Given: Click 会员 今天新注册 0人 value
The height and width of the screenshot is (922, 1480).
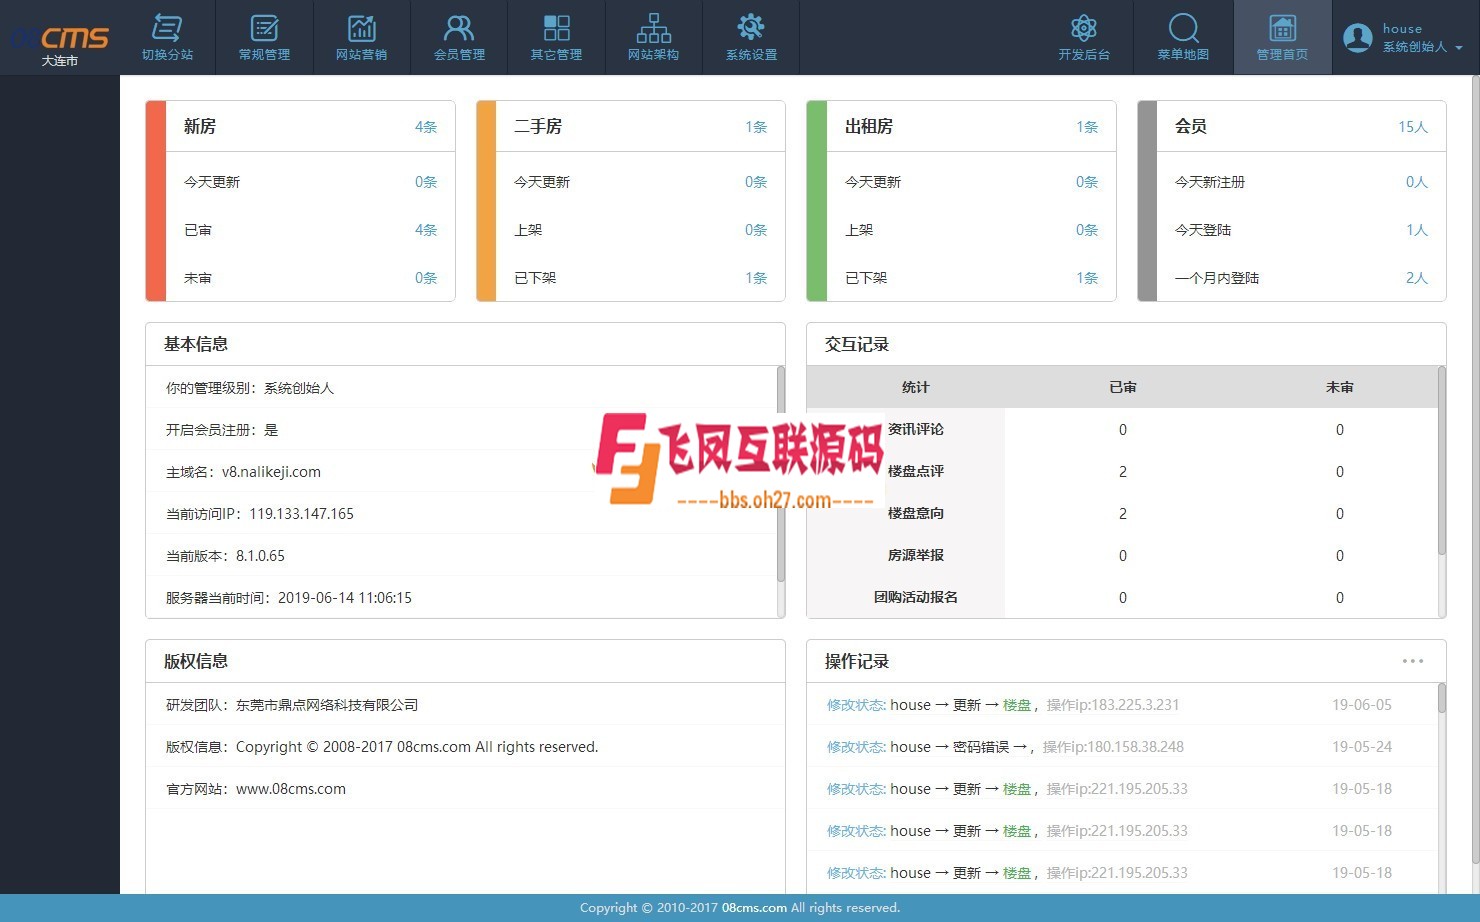Looking at the screenshot, I should pyautogui.click(x=1417, y=182).
